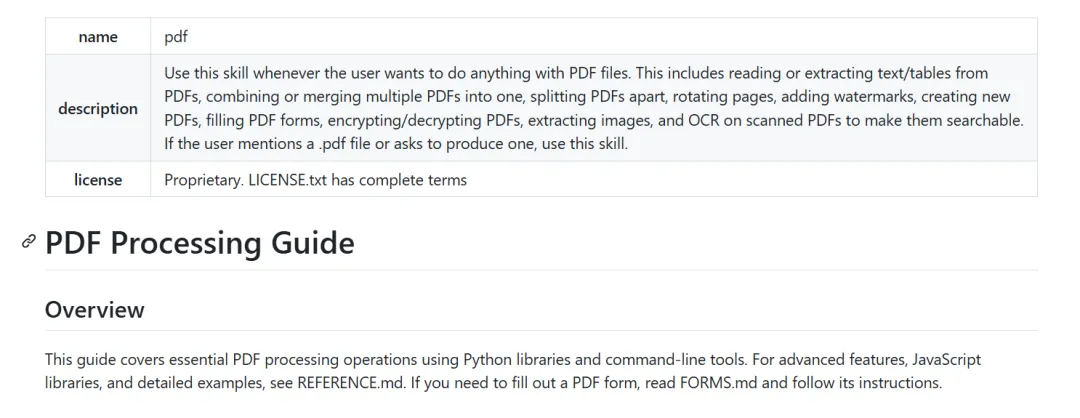Click the anchor link icon beside PDF Processing Guide
Screen dimensions: 1080x418
29,242
